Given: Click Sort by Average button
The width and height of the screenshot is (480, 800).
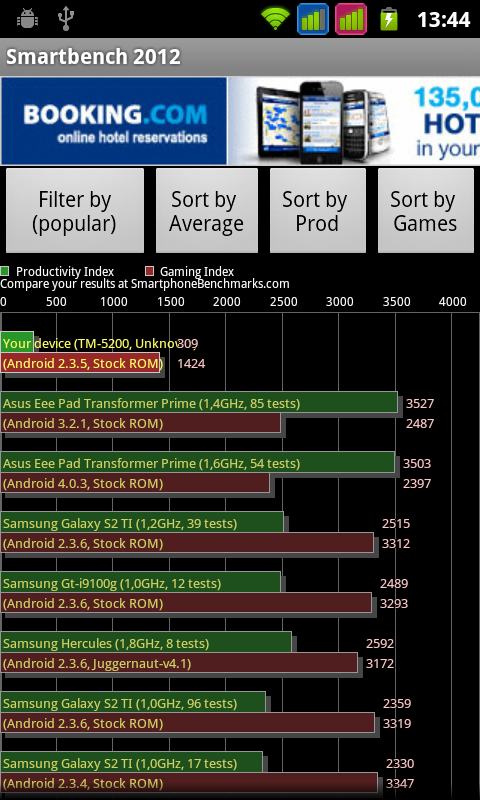Looking at the screenshot, I should [207, 211].
